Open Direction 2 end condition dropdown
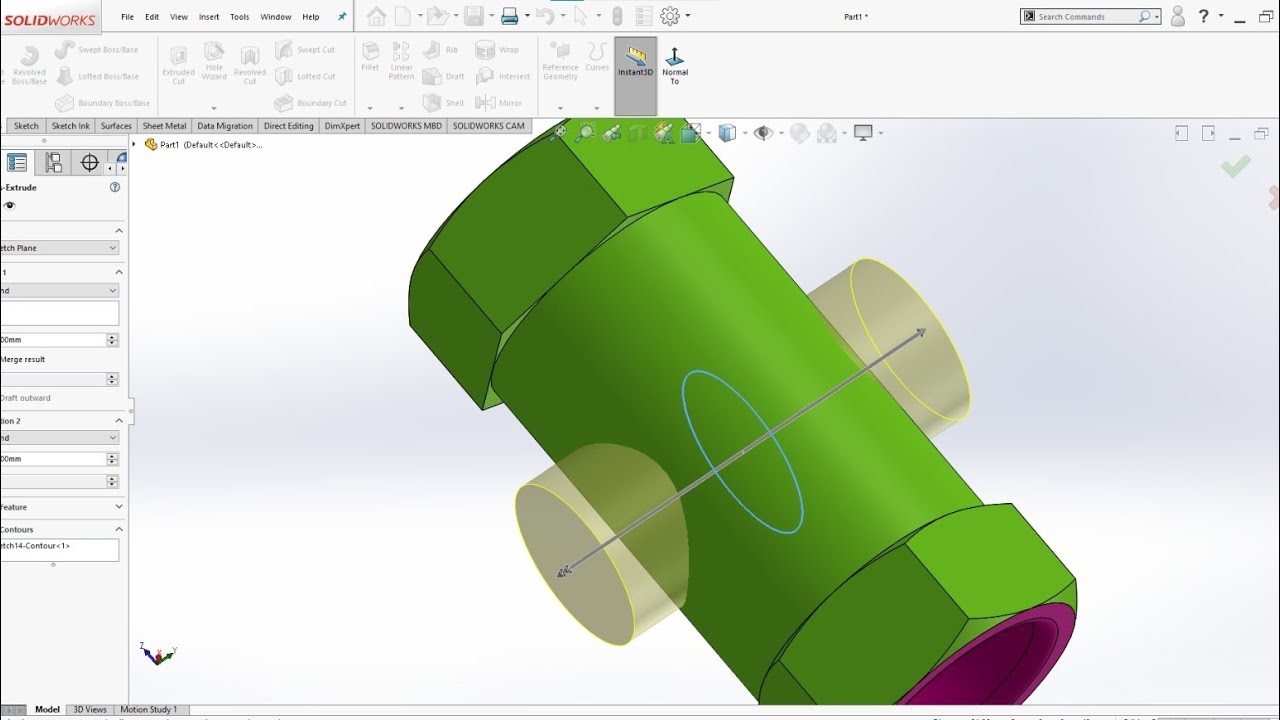 coord(59,437)
